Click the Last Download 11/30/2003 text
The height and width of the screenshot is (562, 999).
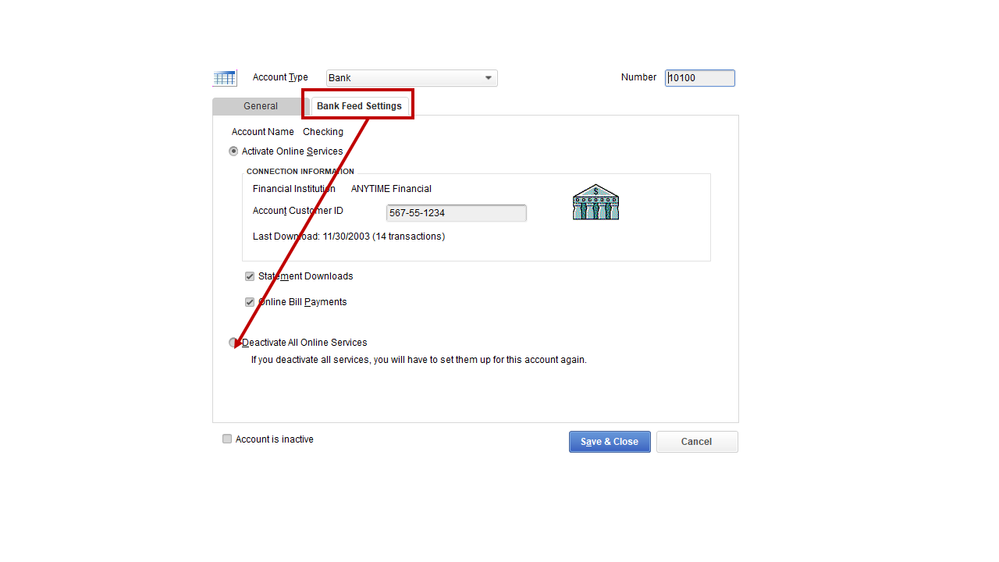click(x=349, y=236)
